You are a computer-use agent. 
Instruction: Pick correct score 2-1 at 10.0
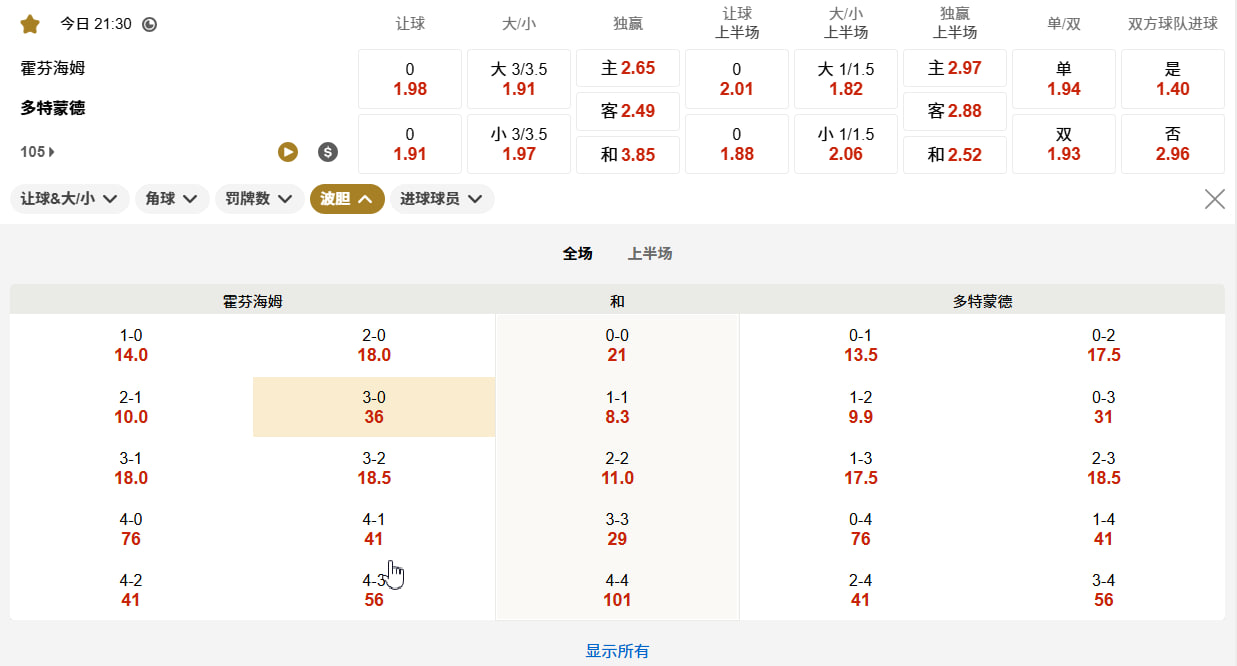tap(131, 407)
